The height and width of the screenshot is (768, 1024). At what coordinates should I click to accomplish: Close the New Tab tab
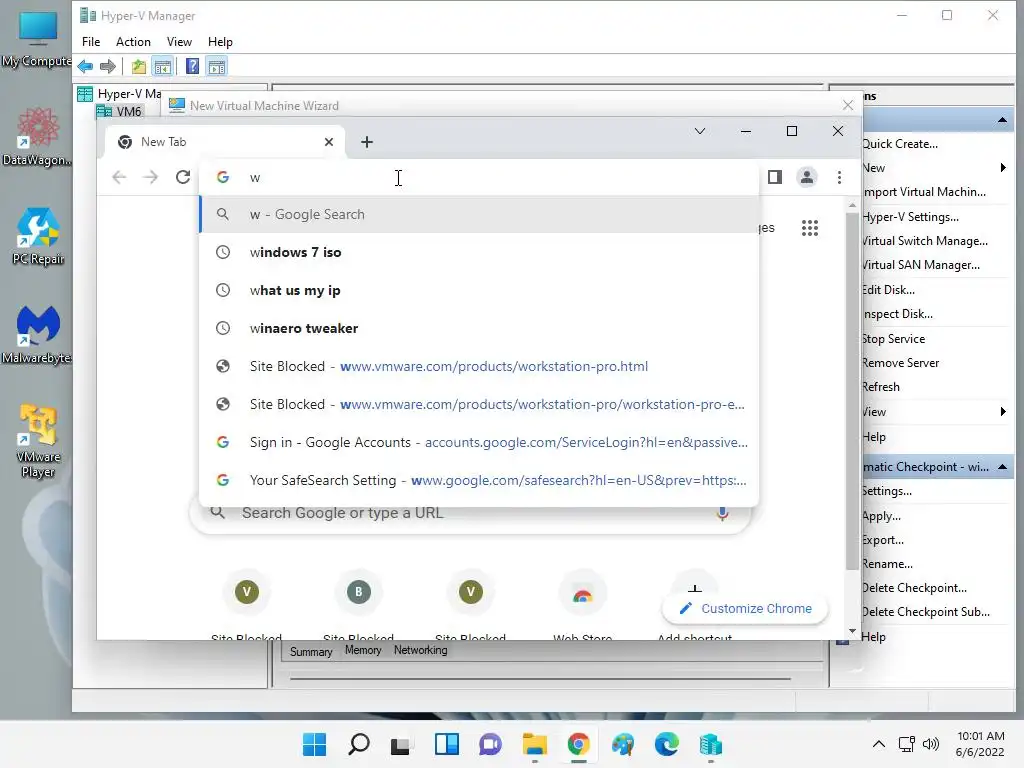point(329,142)
